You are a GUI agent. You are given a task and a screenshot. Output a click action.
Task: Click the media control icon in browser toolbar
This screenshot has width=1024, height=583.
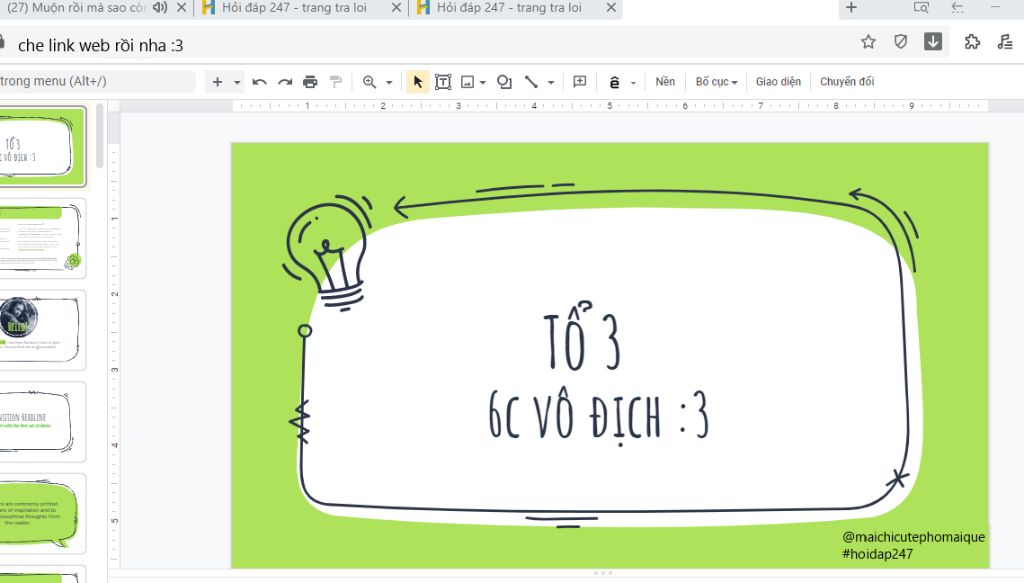coord(1005,42)
